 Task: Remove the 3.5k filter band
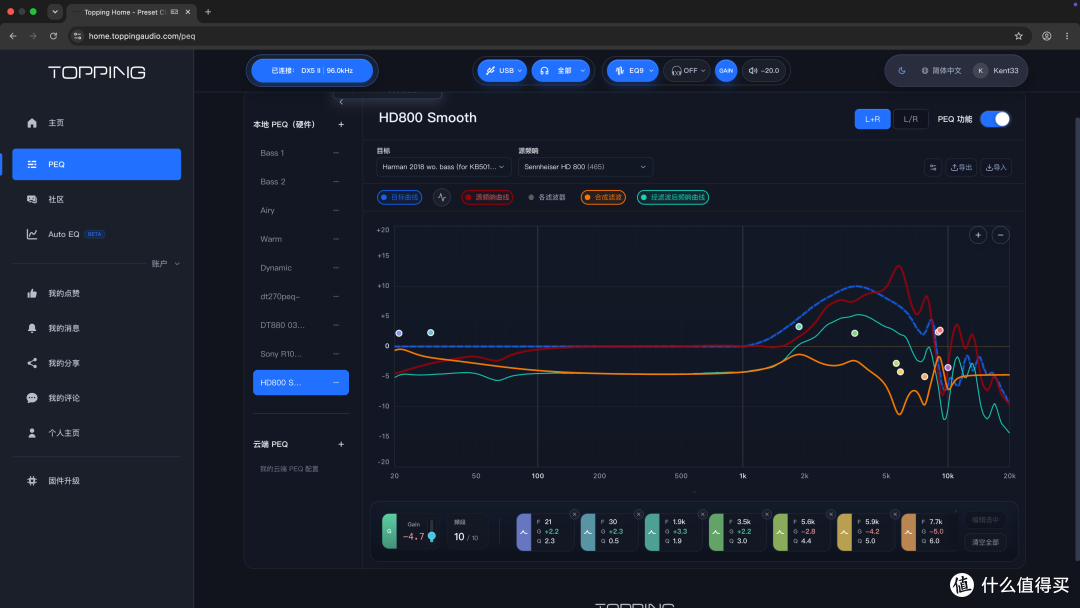tap(767, 514)
